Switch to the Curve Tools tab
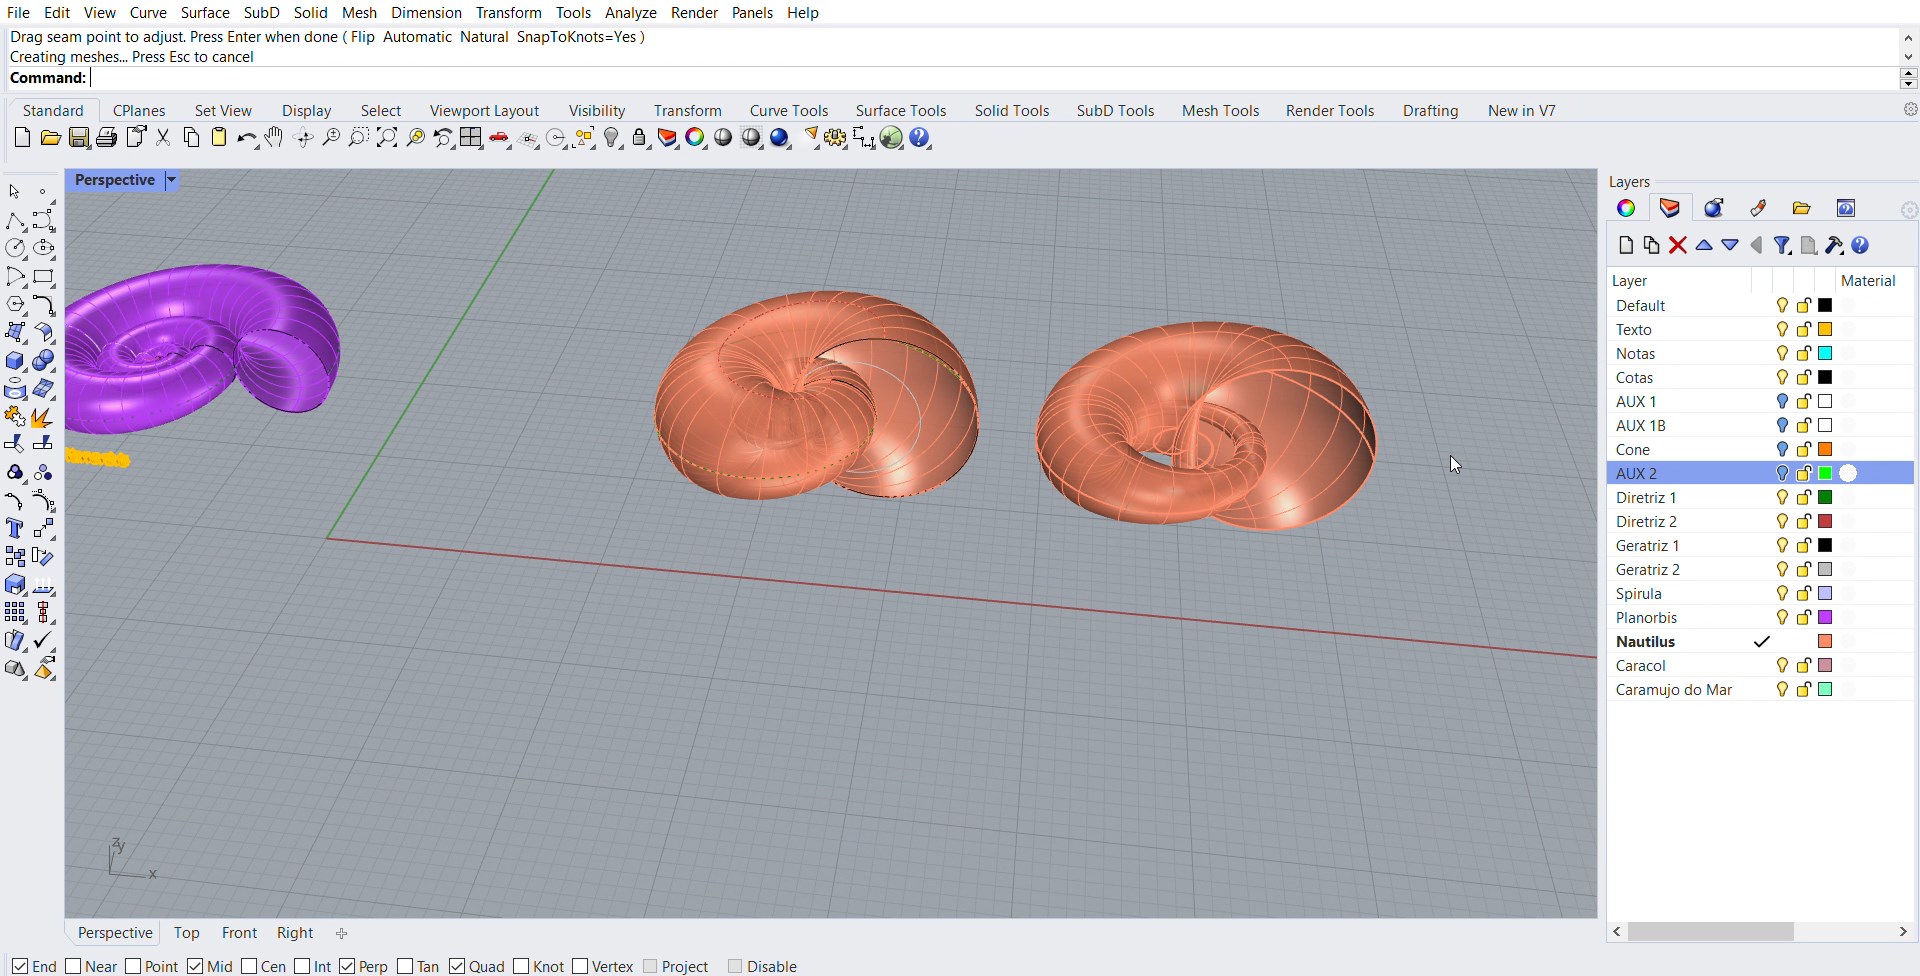Screen dimensions: 1920x976 (789, 110)
